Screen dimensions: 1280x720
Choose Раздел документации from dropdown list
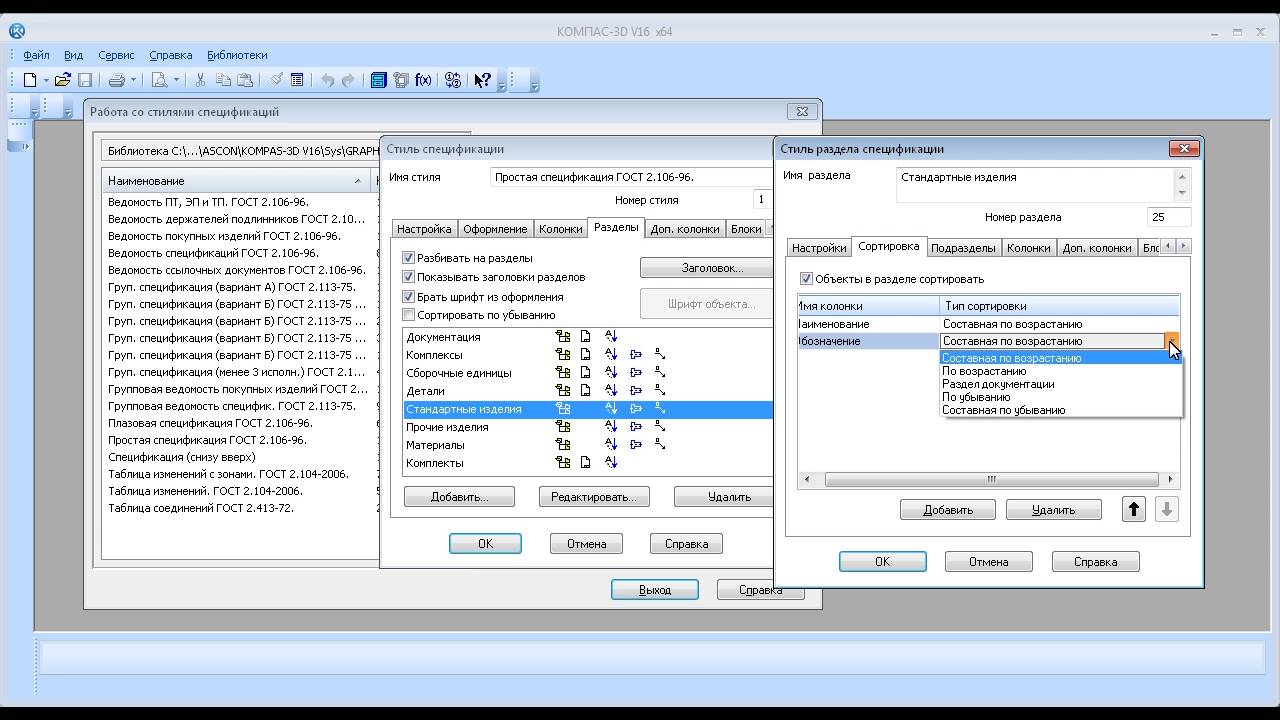(1061, 384)
